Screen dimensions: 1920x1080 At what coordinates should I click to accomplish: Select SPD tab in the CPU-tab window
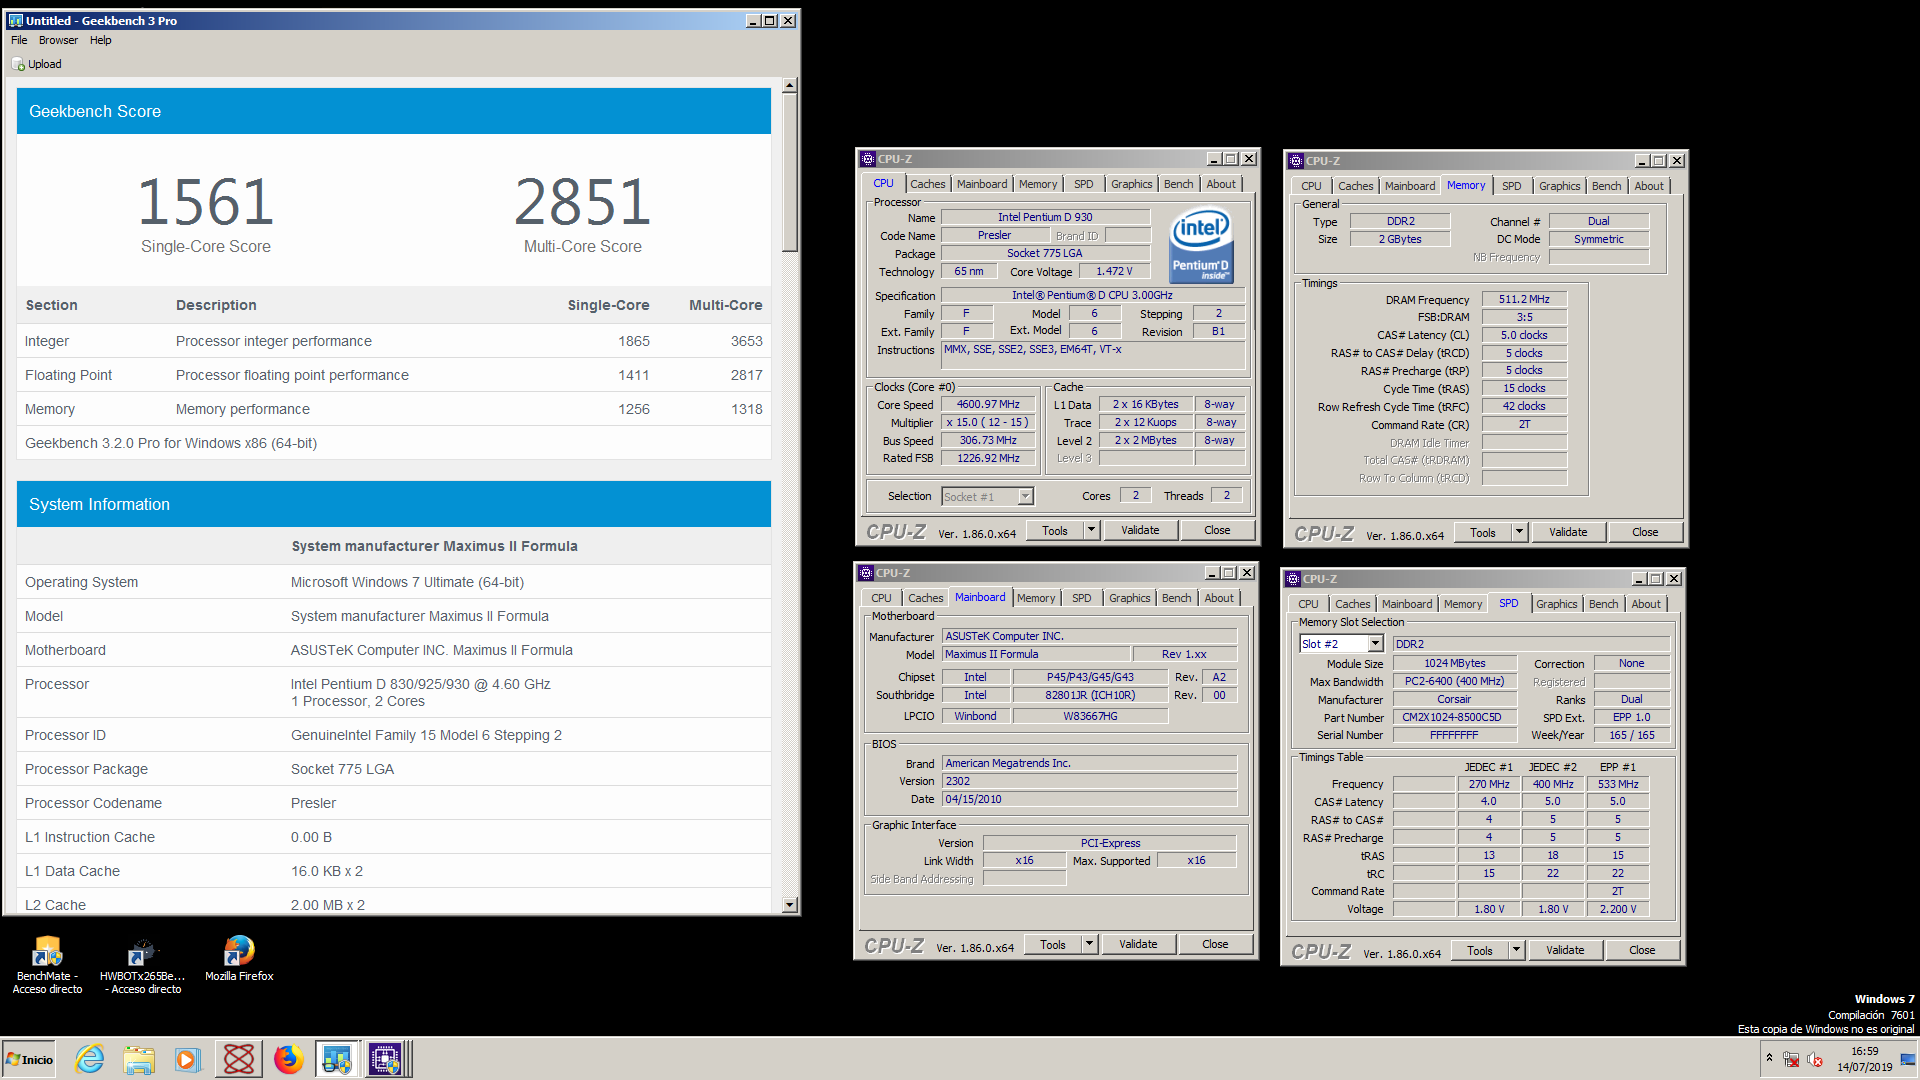(x=1083, y=184)
